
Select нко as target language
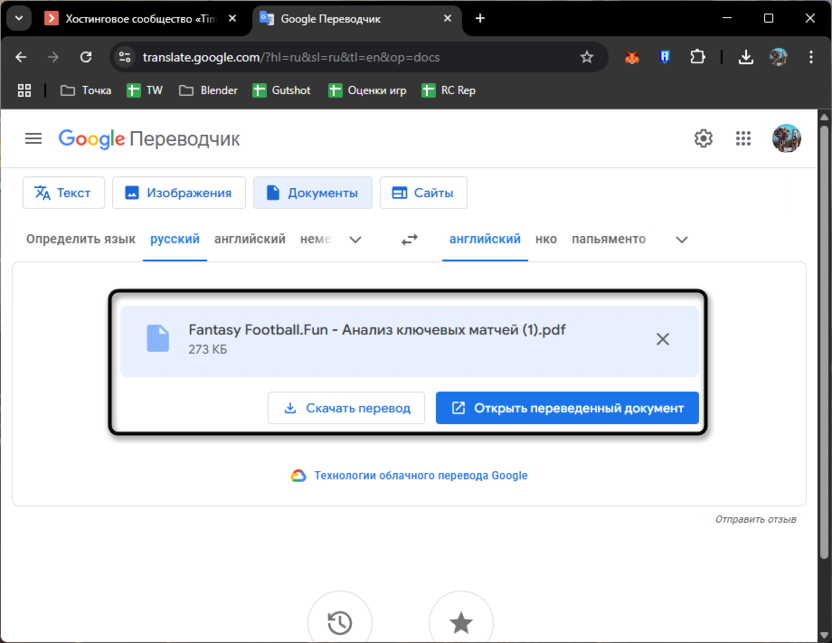point(545,239)
